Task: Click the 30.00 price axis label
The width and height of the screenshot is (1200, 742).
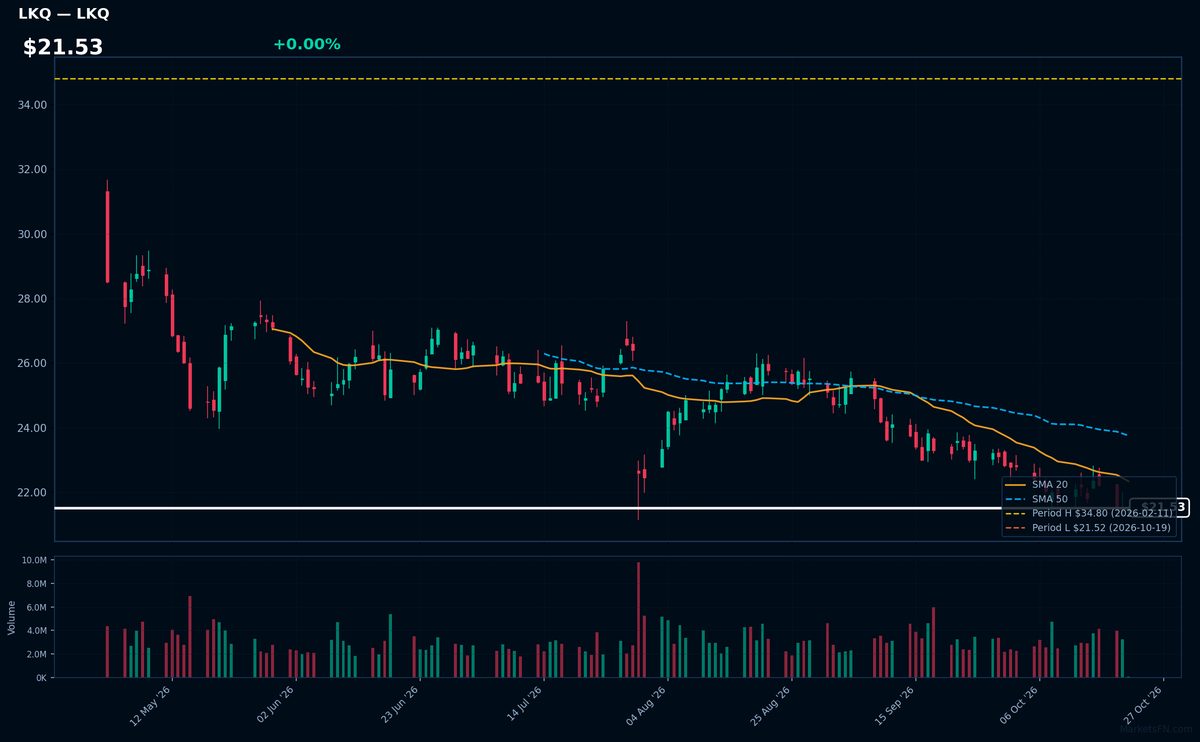Action: 32,234
